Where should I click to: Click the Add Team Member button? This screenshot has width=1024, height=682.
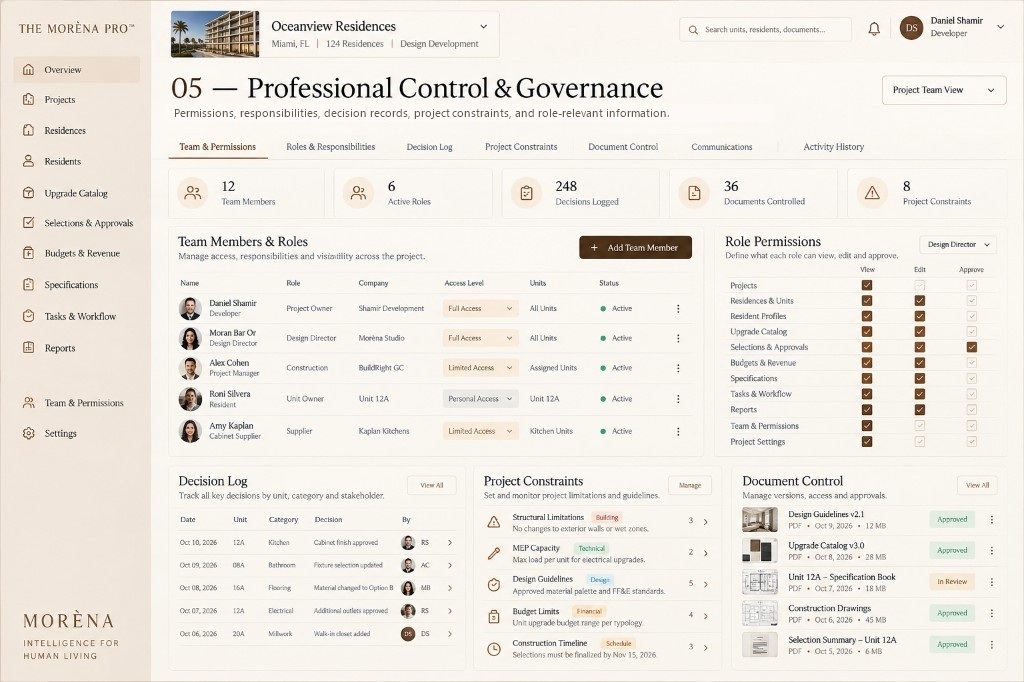(x=635, y=248)
